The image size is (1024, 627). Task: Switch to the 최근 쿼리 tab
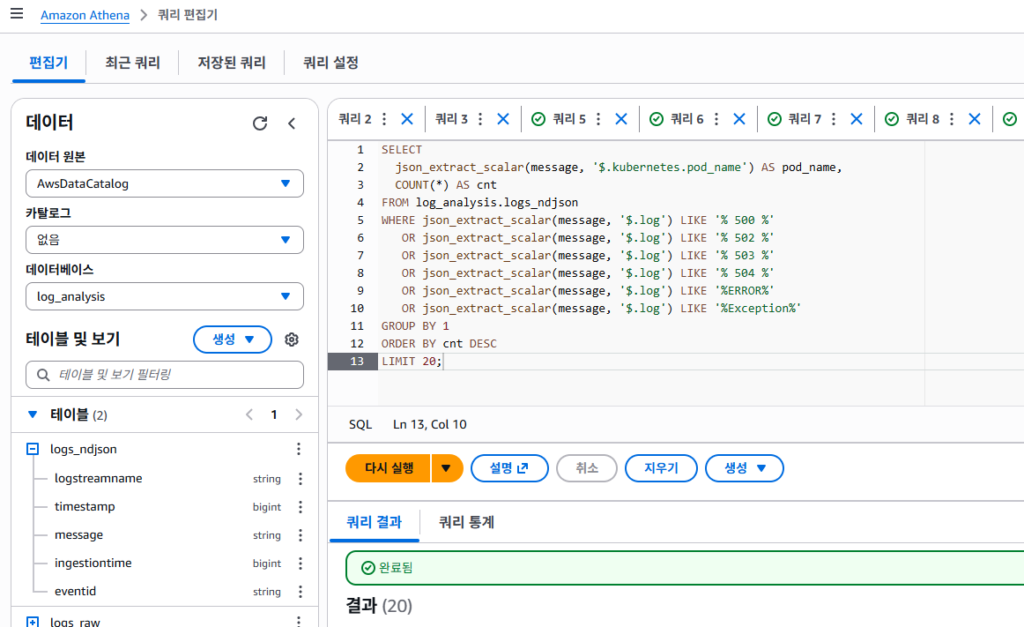click(x=132, y=63)
